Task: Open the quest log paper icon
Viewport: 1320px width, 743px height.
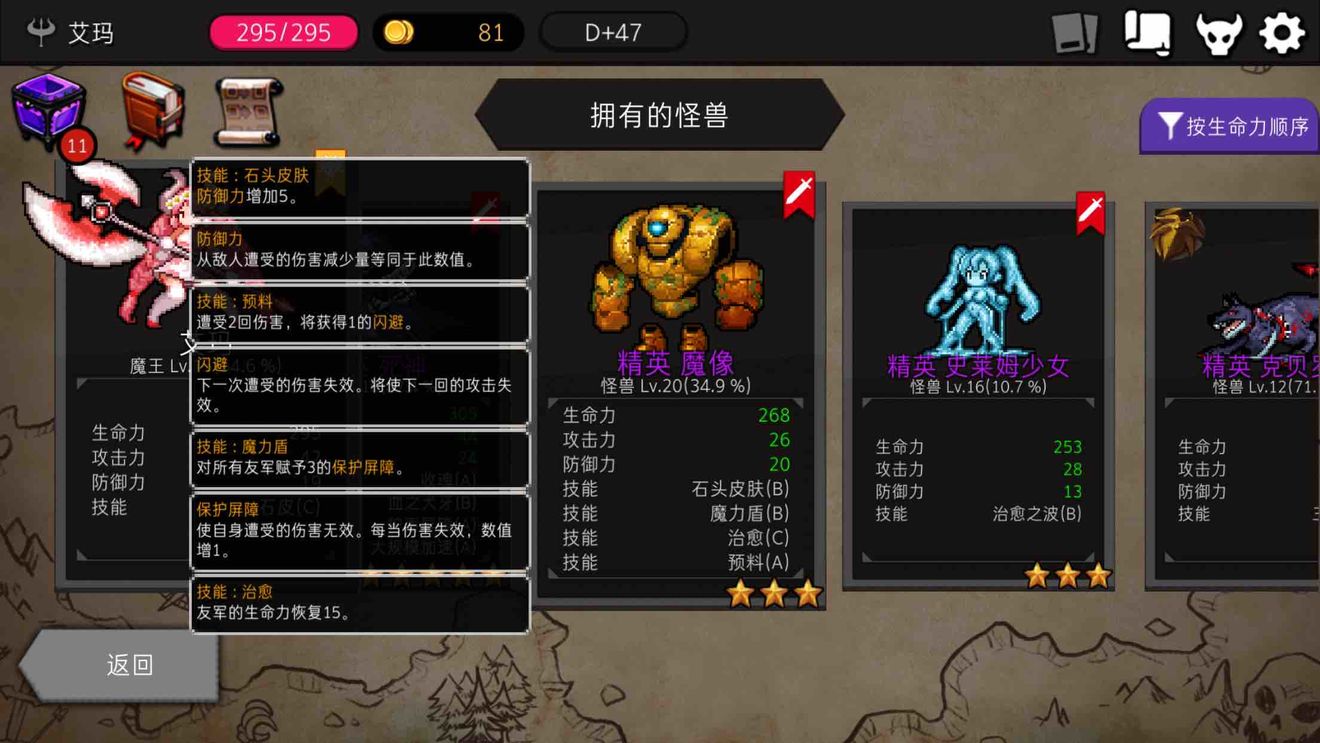Action: (1147, 33)
